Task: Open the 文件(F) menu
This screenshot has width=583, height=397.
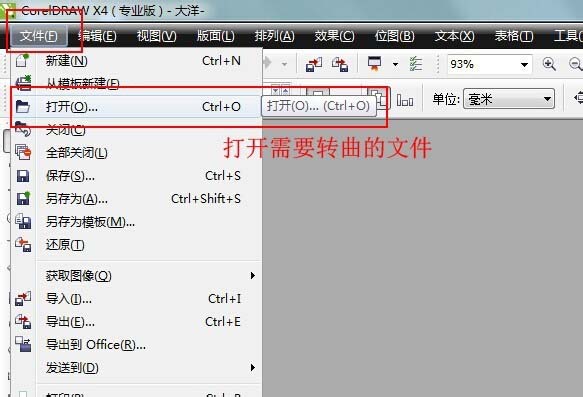Action: 39,36
